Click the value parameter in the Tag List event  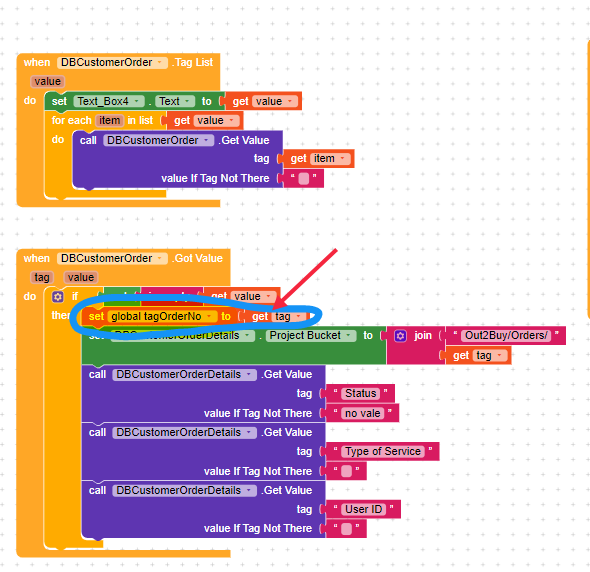(x=47, y=82)
